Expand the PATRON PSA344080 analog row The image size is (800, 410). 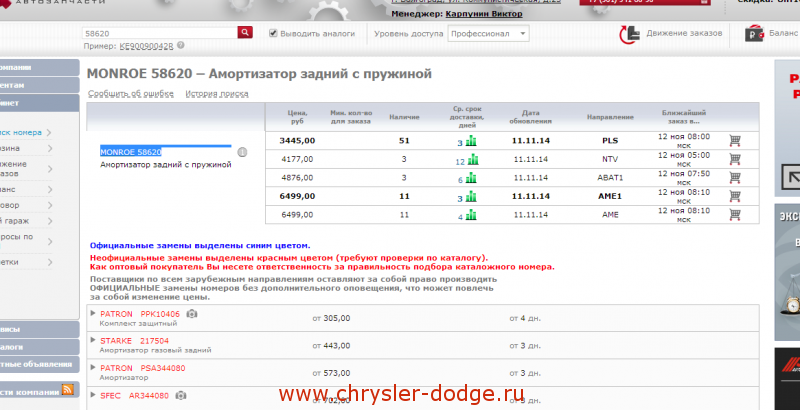point(93,367)
